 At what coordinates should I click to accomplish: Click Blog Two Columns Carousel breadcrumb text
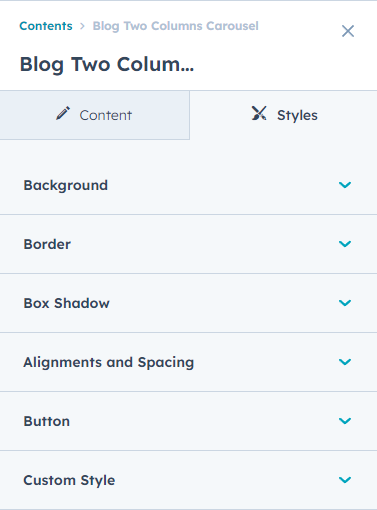(175, 26)
